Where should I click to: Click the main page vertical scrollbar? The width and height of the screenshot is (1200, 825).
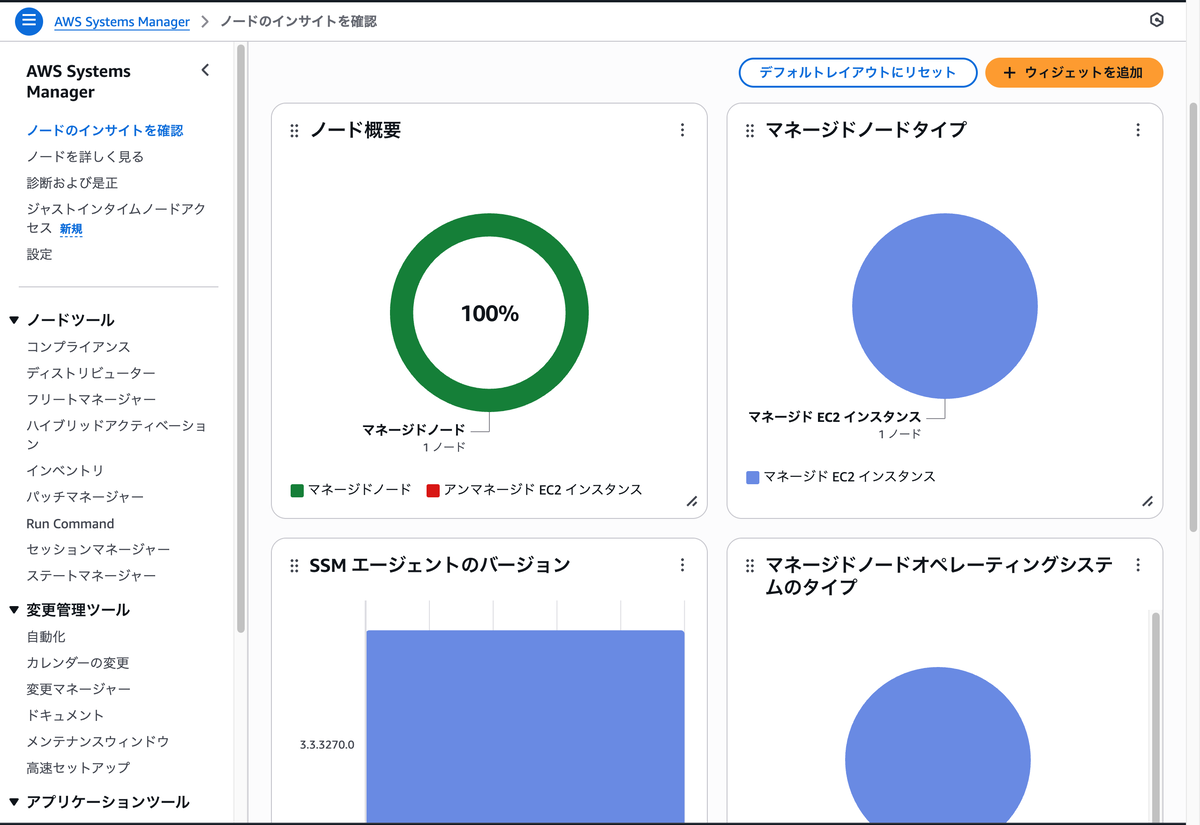[x=1193, y=318]
